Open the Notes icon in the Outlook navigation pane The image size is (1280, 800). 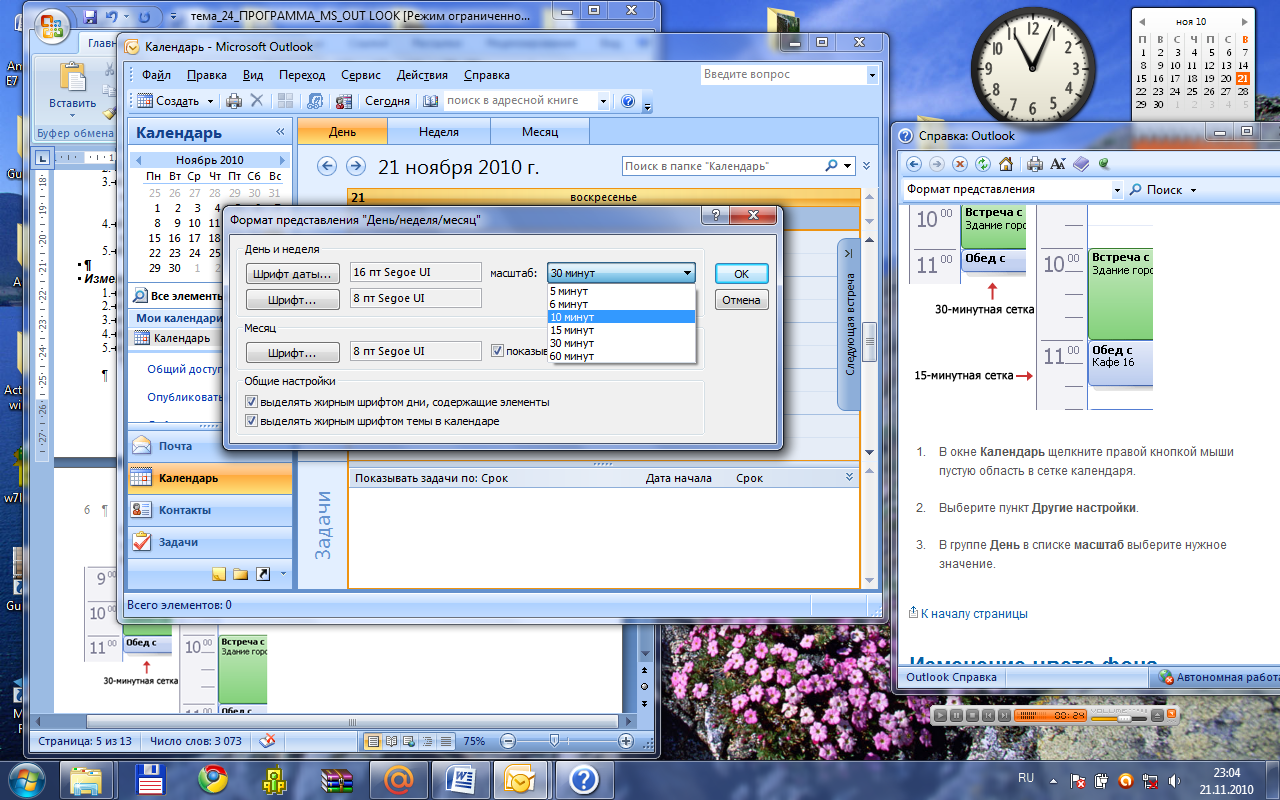coord(219,574)
